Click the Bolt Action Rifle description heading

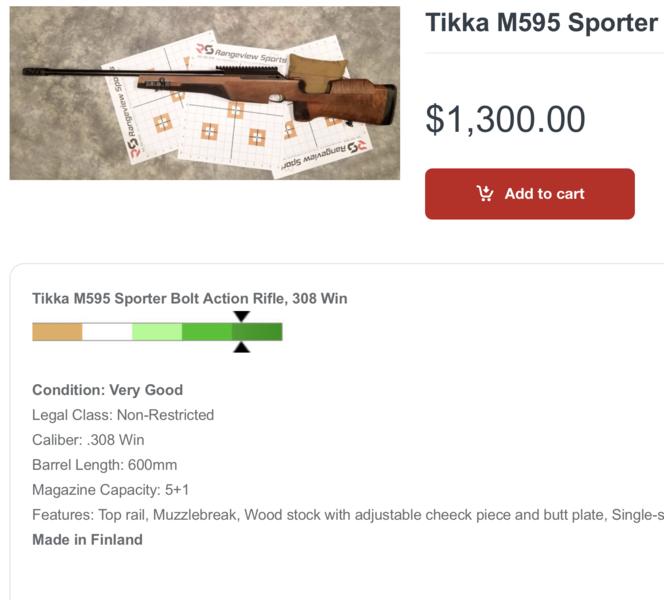click(x=190, y=299)
